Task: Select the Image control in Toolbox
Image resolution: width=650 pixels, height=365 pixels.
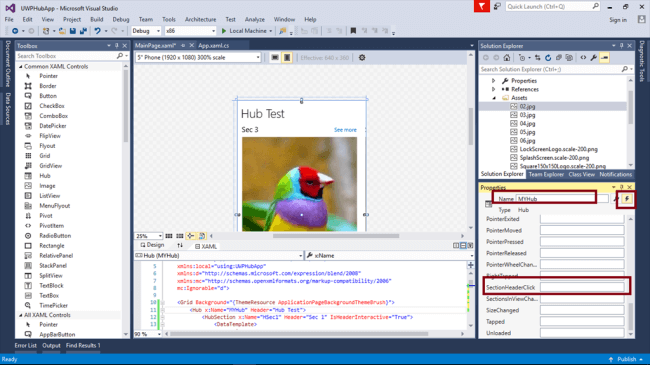Action: [47, 186]
